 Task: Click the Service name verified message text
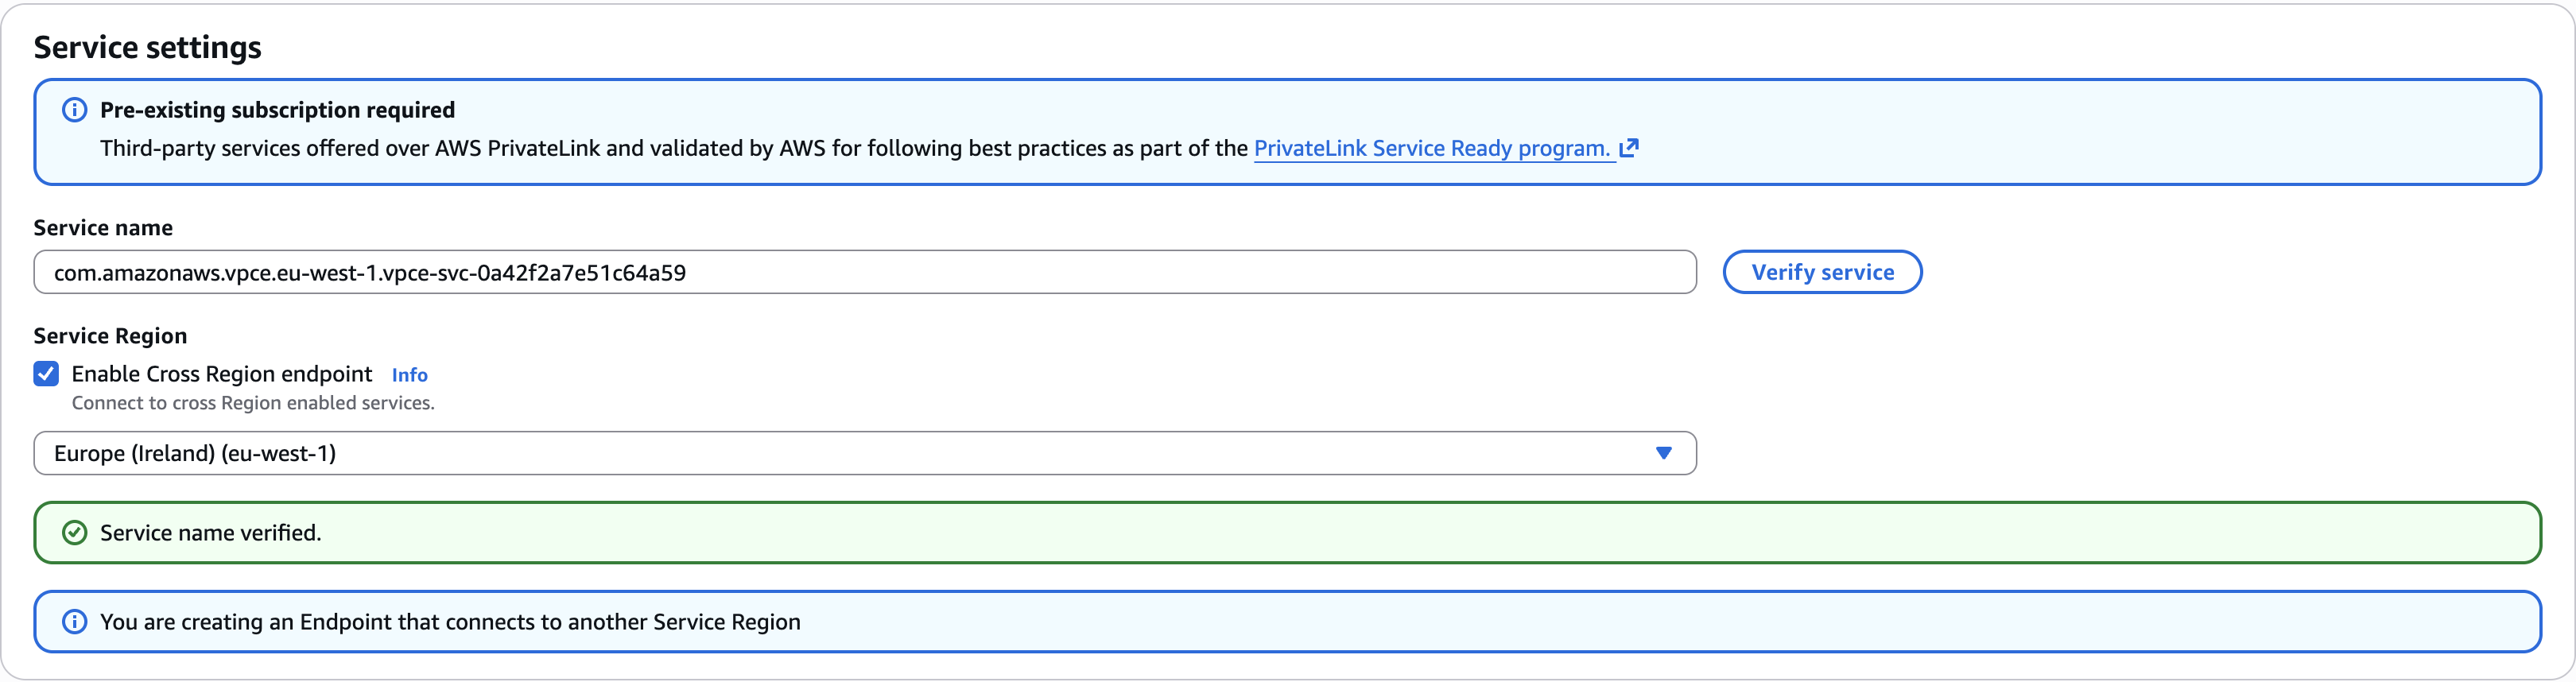pyautogui.click(x=210, y=533)
